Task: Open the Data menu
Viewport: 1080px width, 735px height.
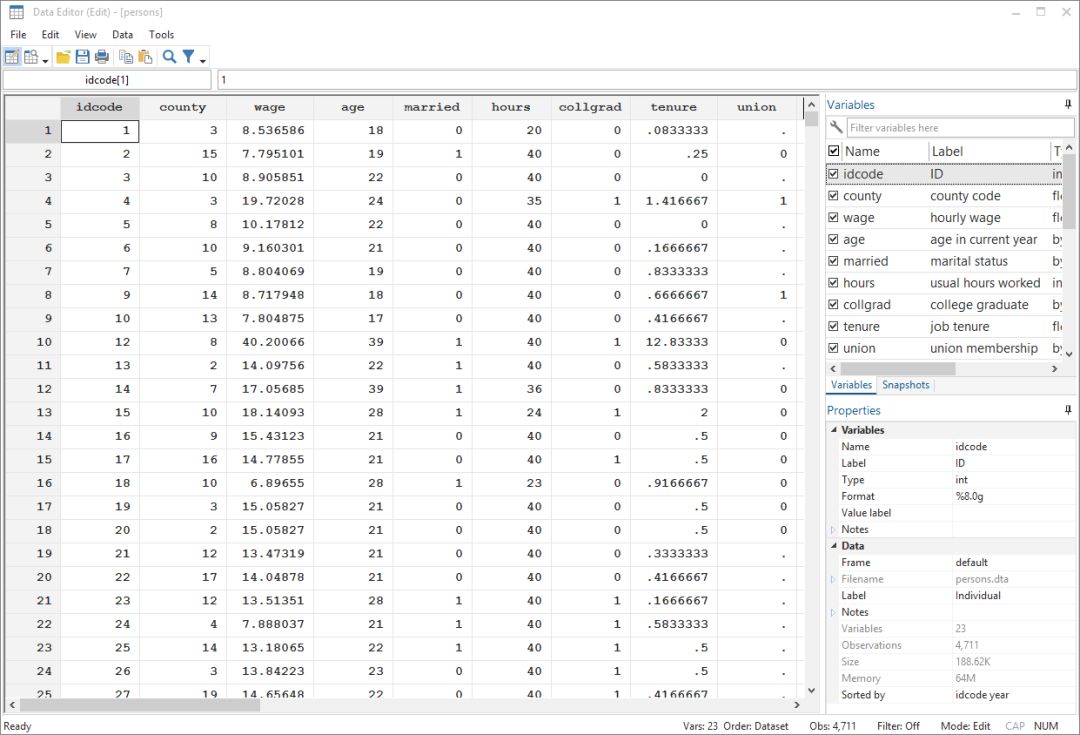Action: point(122,34)
